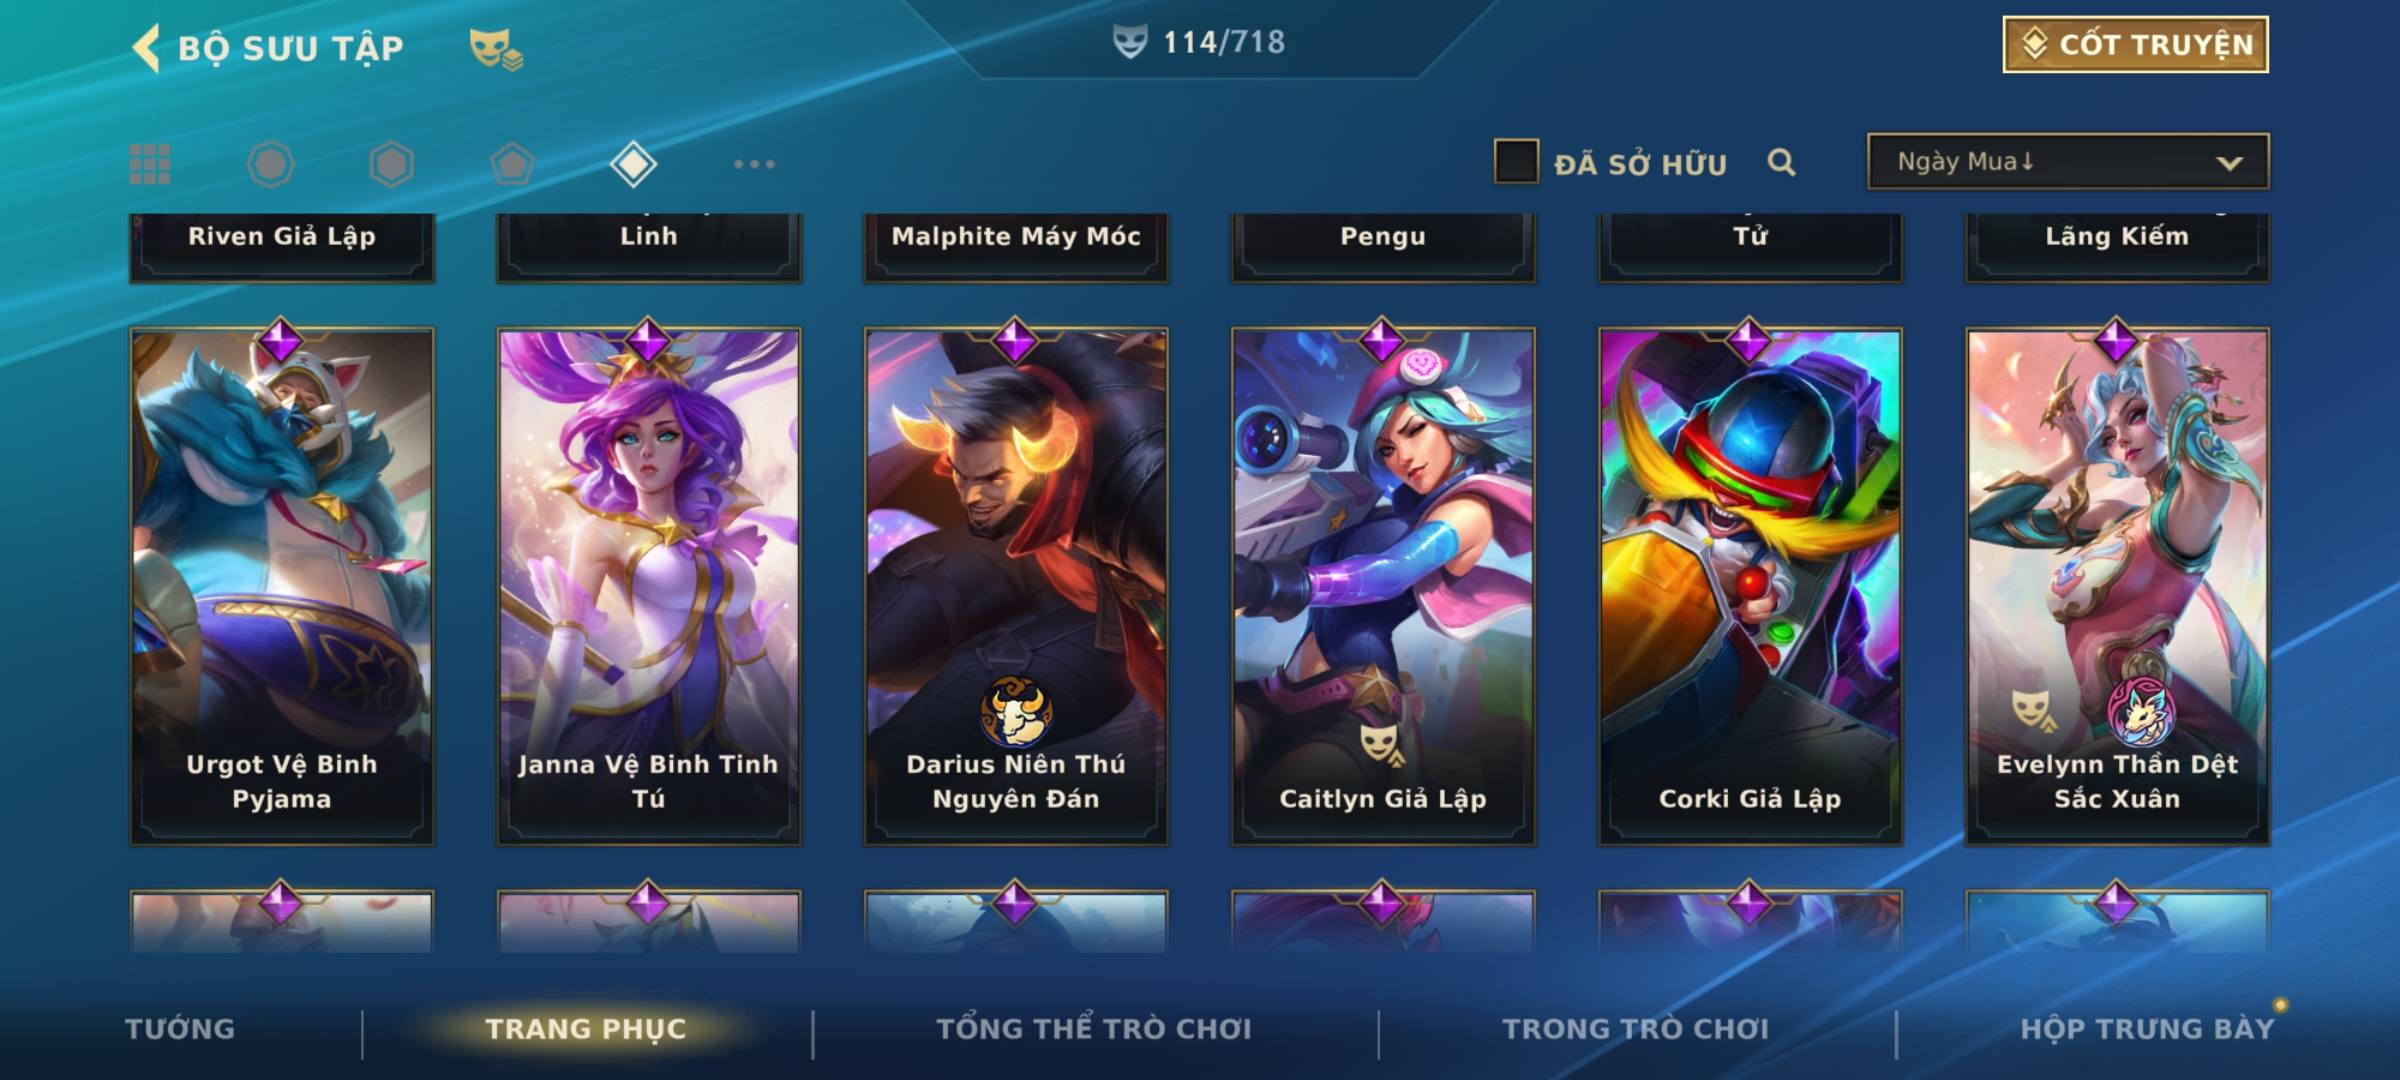The image size is (2400, 1080).
Task: Select the hexagon rarity filter icon
Action: pyautogui.click(x=391, y=164)
